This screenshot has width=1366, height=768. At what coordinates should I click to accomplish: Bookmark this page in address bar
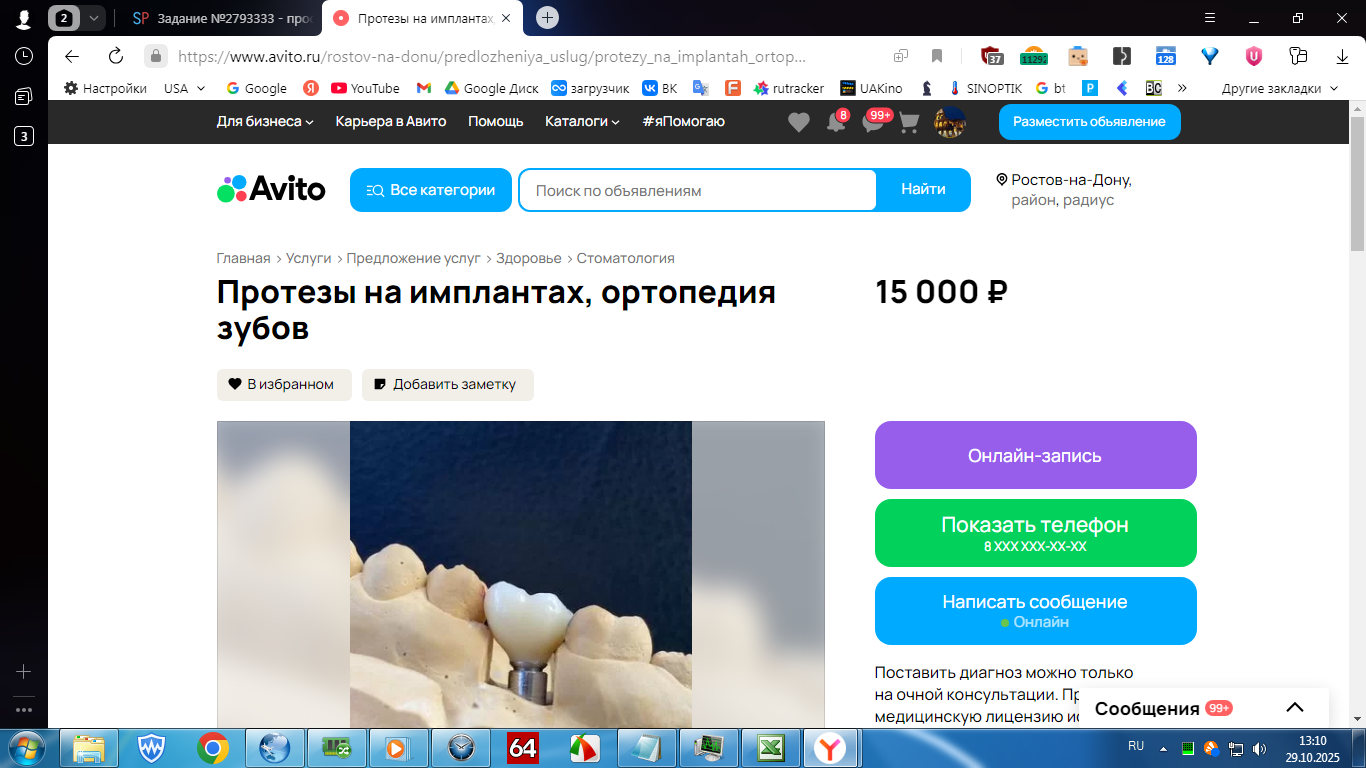pos(937,56)
